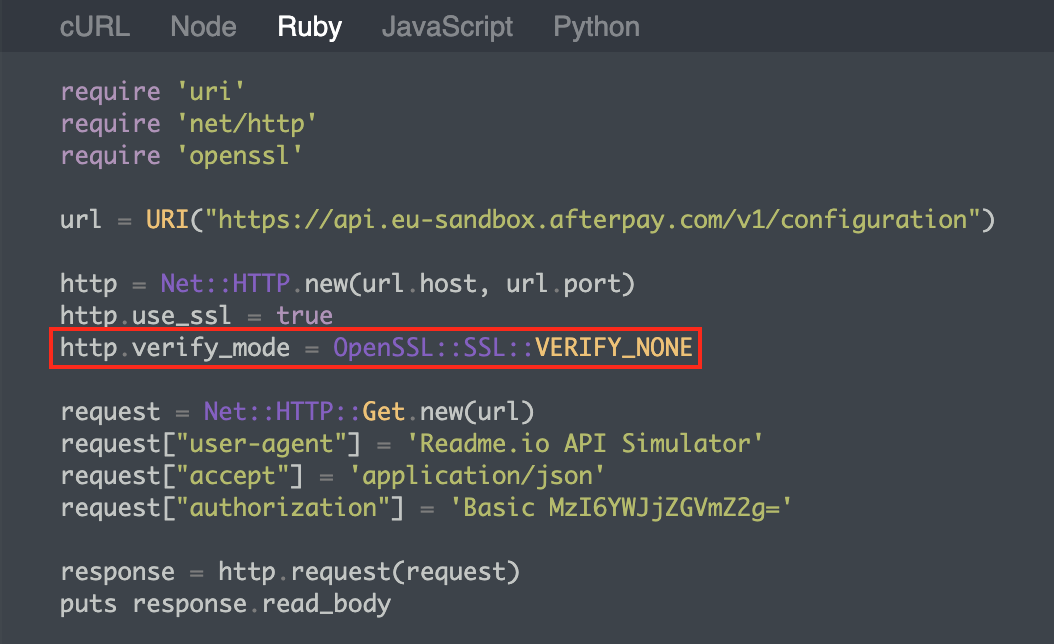Switch to the Node tab
This screenshot has height=644, width=1054.
[203, 27]
